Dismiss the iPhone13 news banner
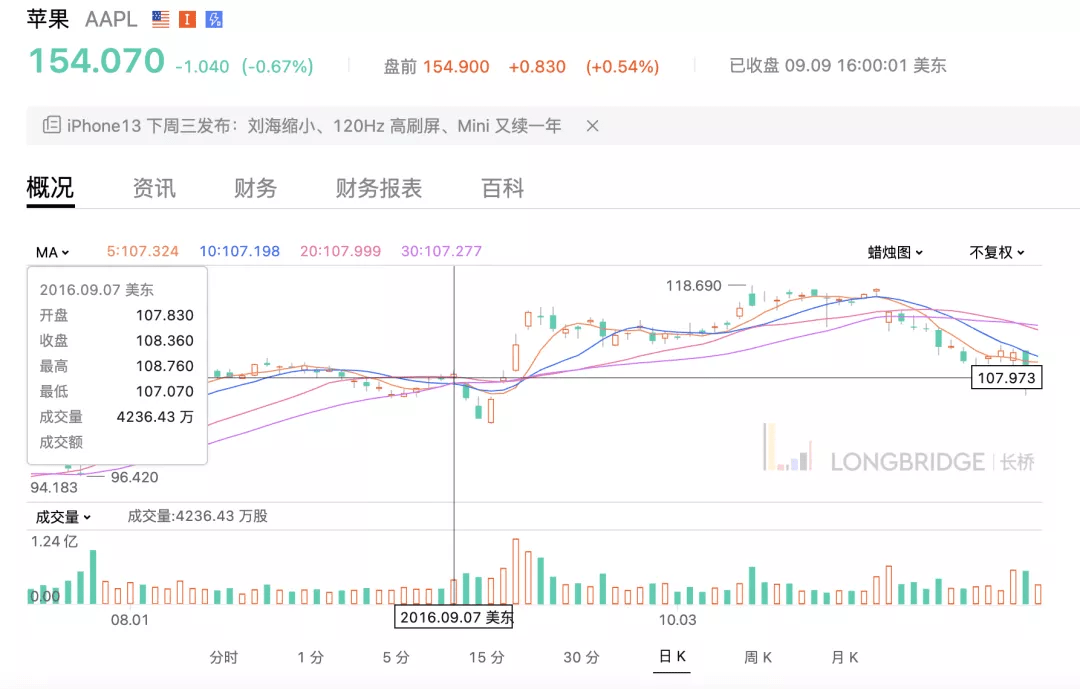 592,126
